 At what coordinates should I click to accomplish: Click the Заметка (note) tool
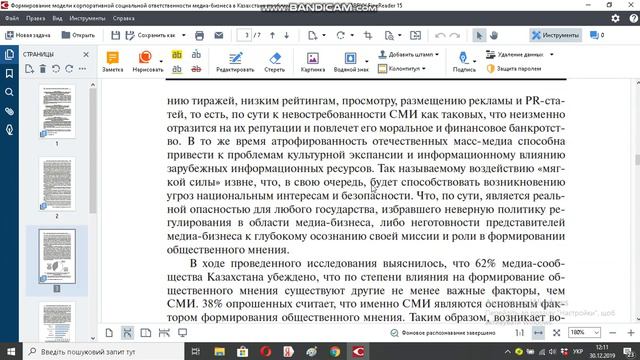point(112,62)
